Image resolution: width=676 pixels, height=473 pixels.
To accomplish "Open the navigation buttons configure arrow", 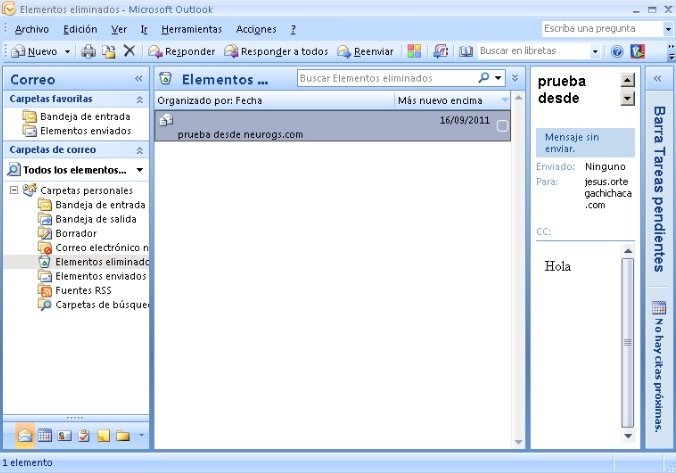I will pyautogui.click(x=141, y=435).
